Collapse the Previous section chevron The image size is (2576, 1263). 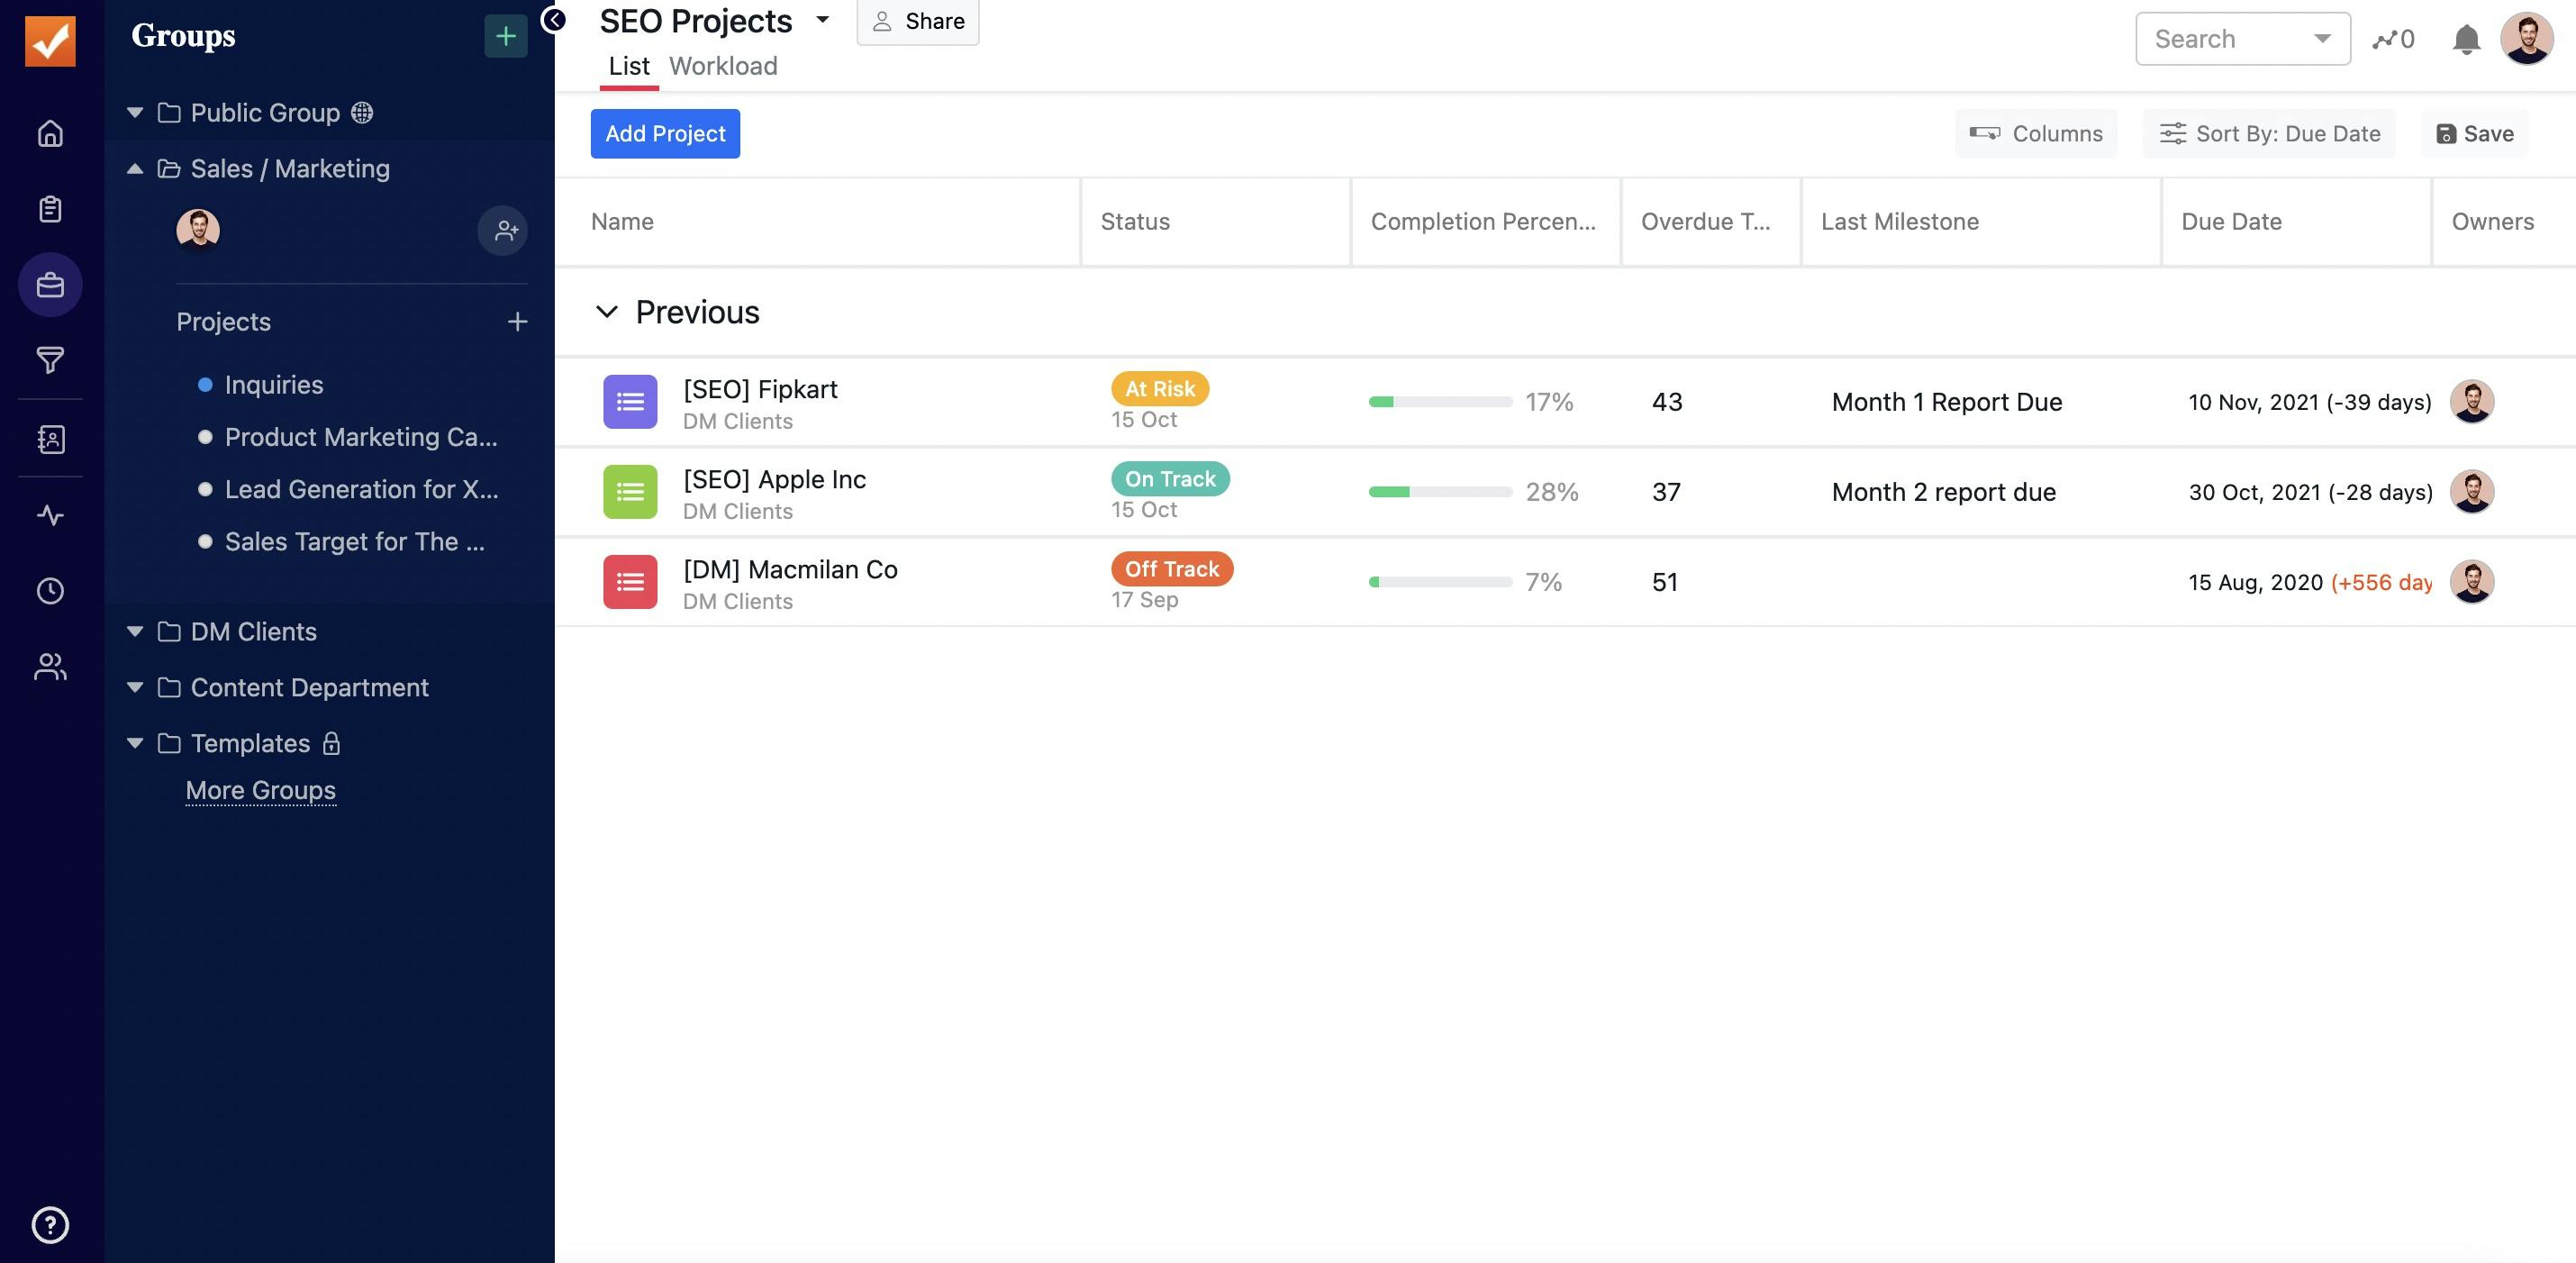click(x=607, y=312)
